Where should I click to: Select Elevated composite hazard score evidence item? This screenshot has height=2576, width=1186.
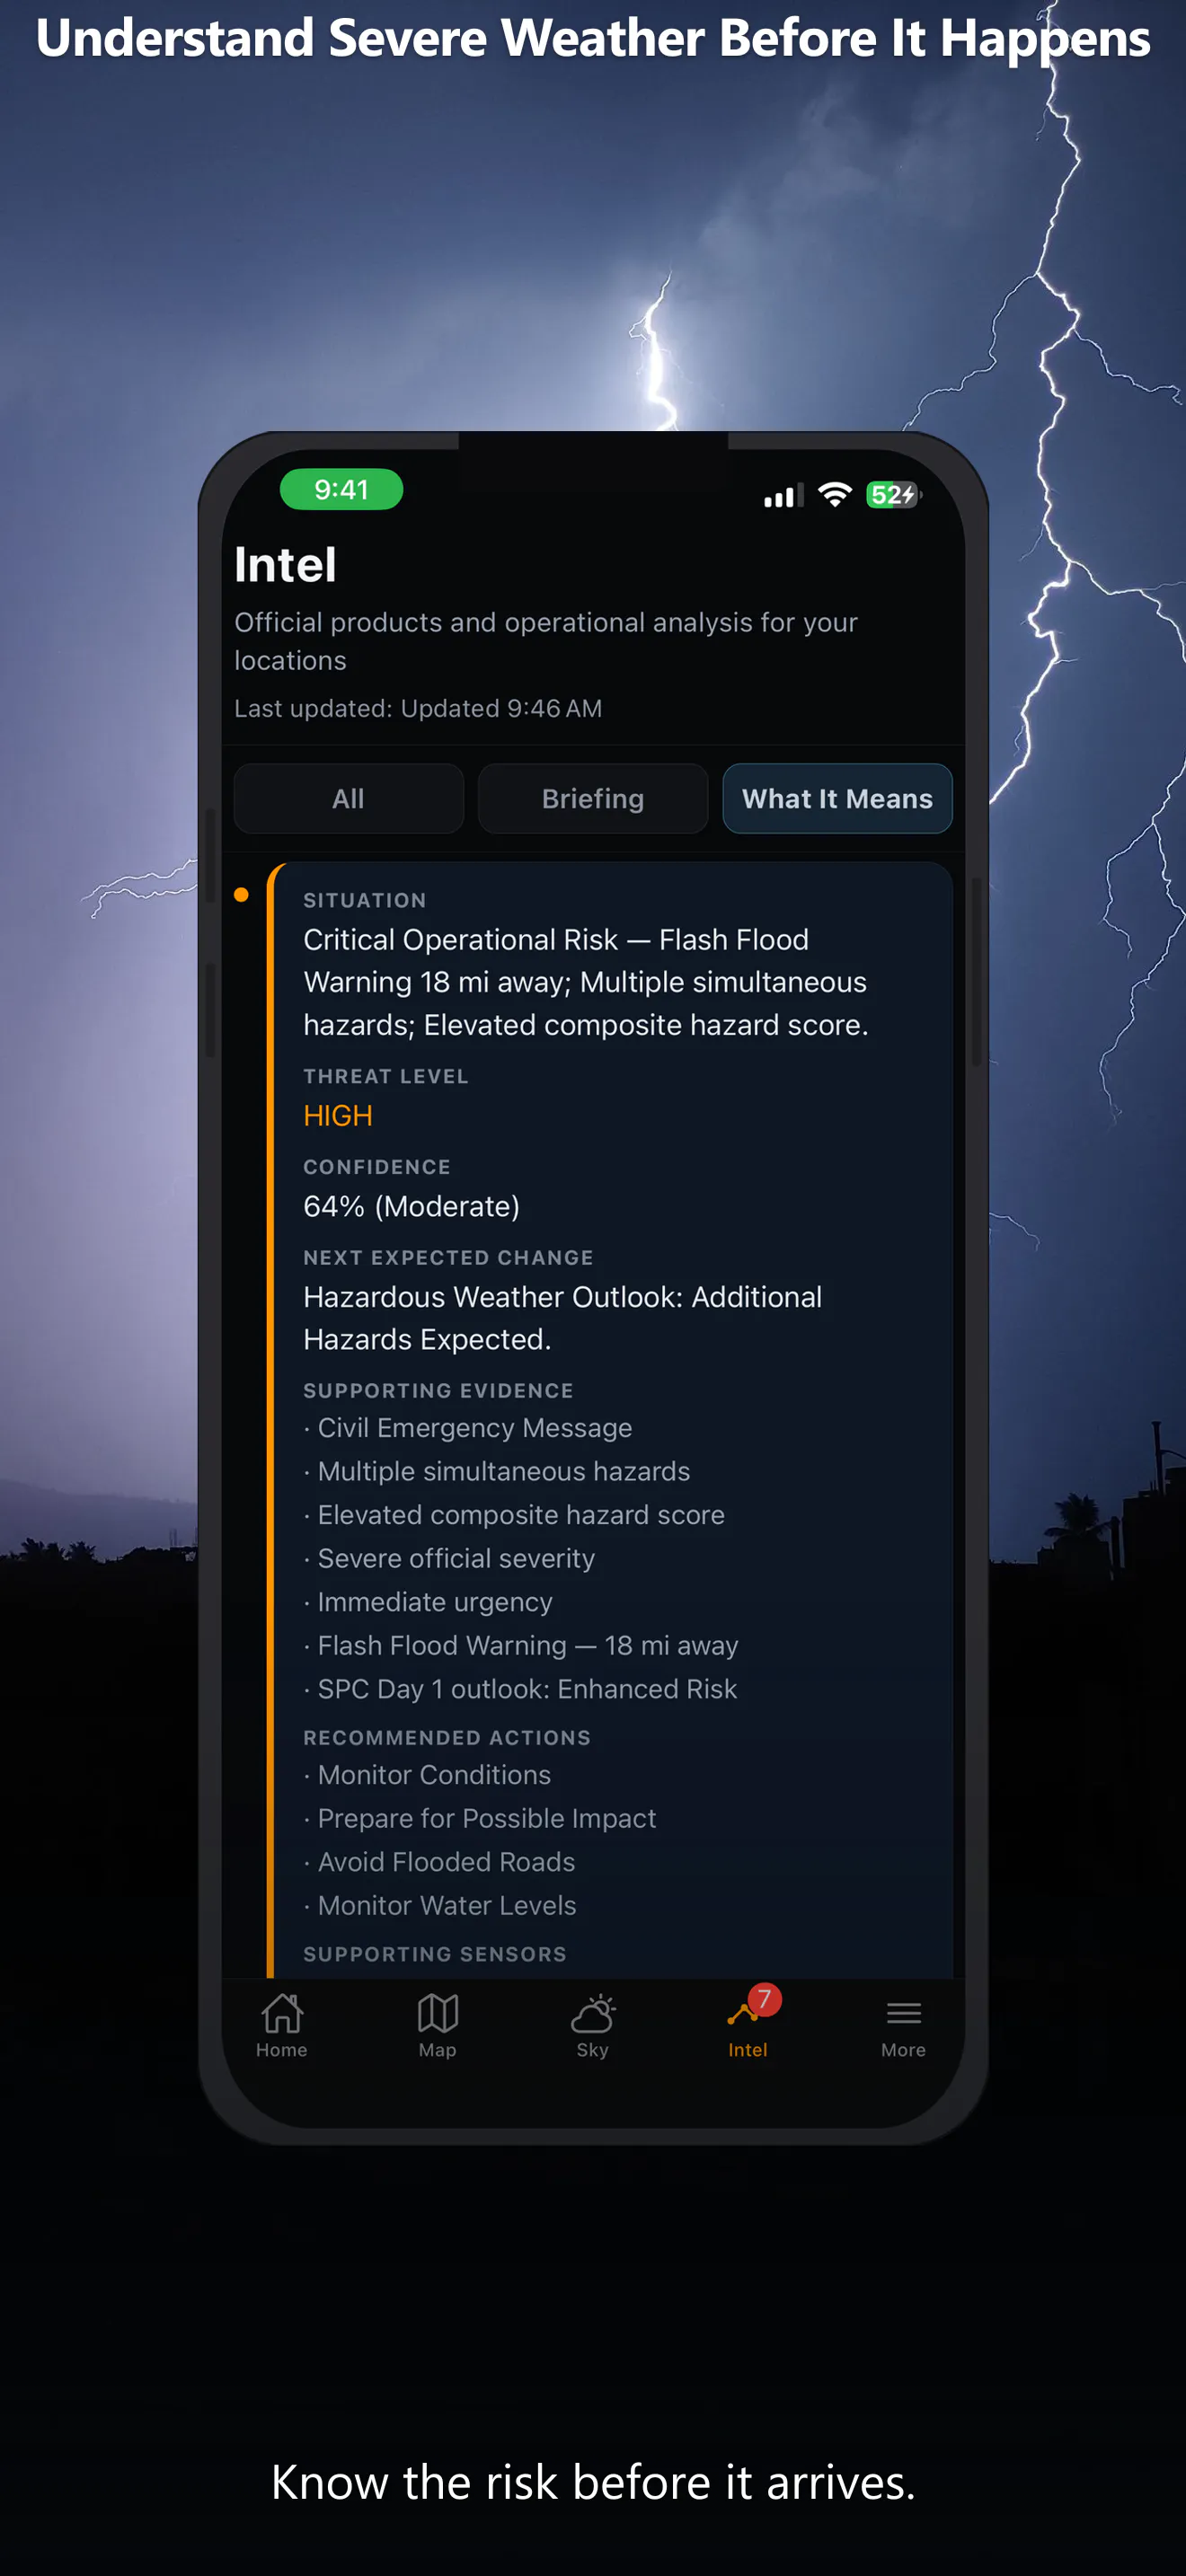pyautogui.click(x=514, y=1514)
